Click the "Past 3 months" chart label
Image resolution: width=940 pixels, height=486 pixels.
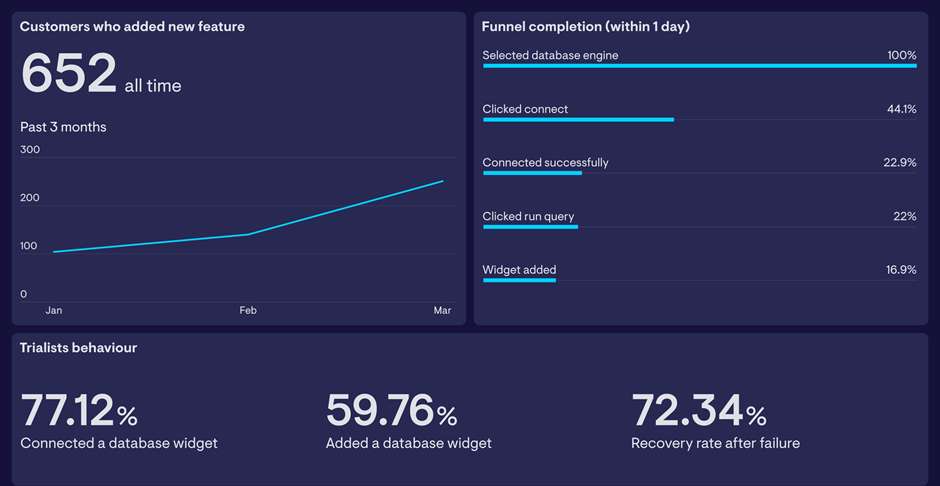click(x=63, y=127)
